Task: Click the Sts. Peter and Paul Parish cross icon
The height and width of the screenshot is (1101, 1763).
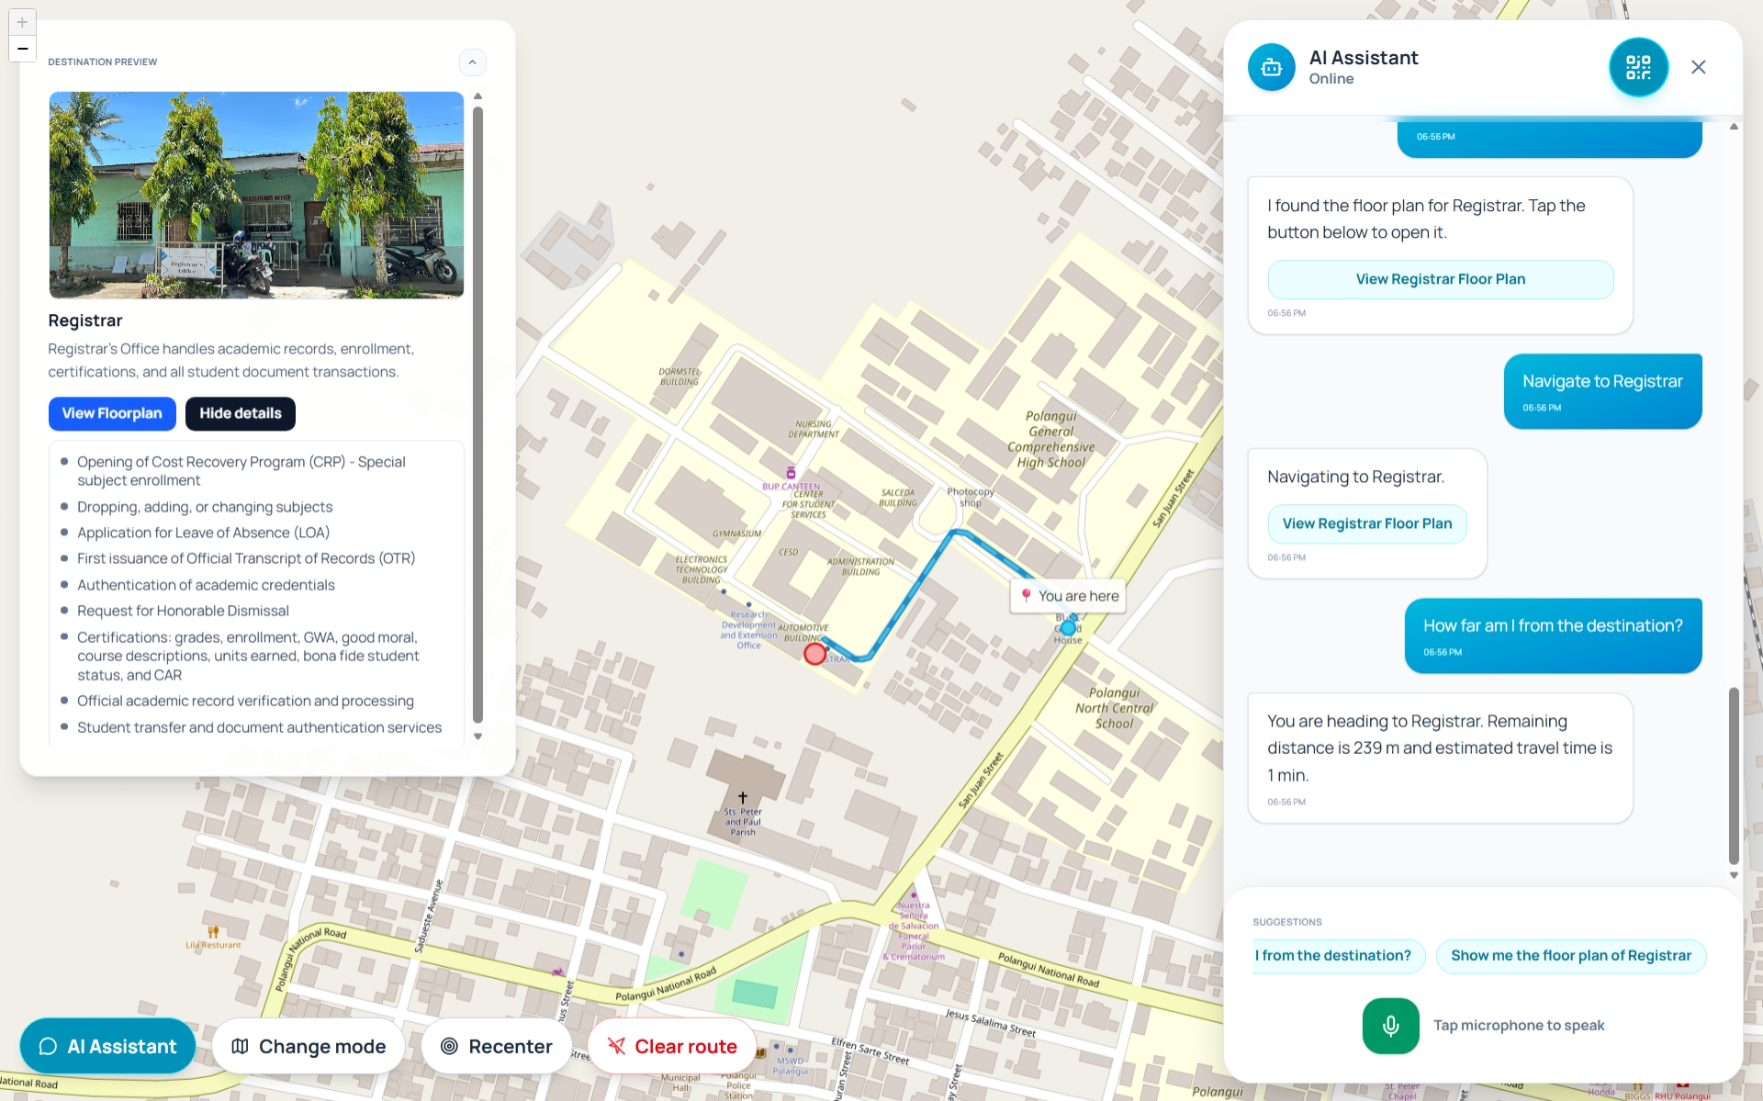Action: click(742, 798)
